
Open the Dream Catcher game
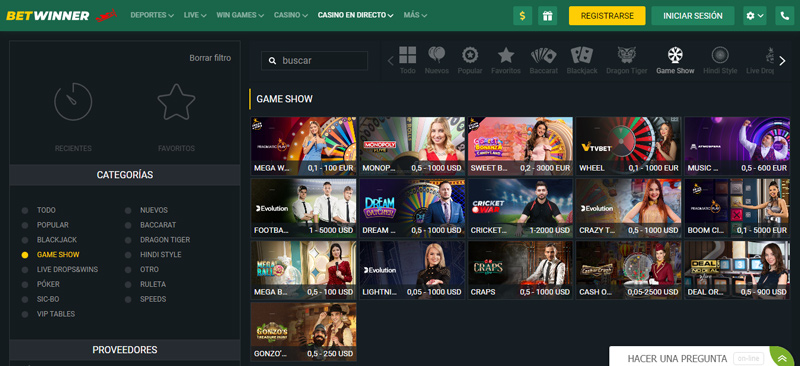coord(412,208)
